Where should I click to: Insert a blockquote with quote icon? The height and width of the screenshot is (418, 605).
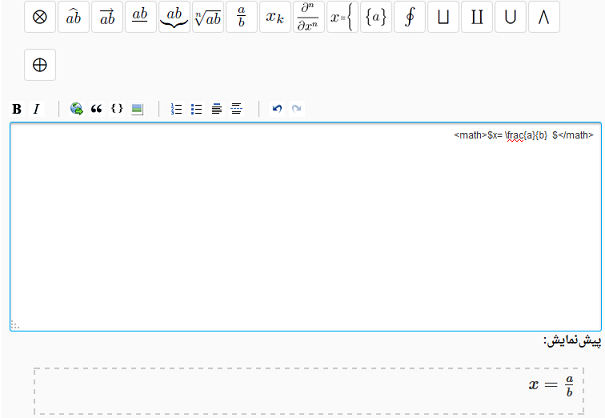(x=97, y=109)
